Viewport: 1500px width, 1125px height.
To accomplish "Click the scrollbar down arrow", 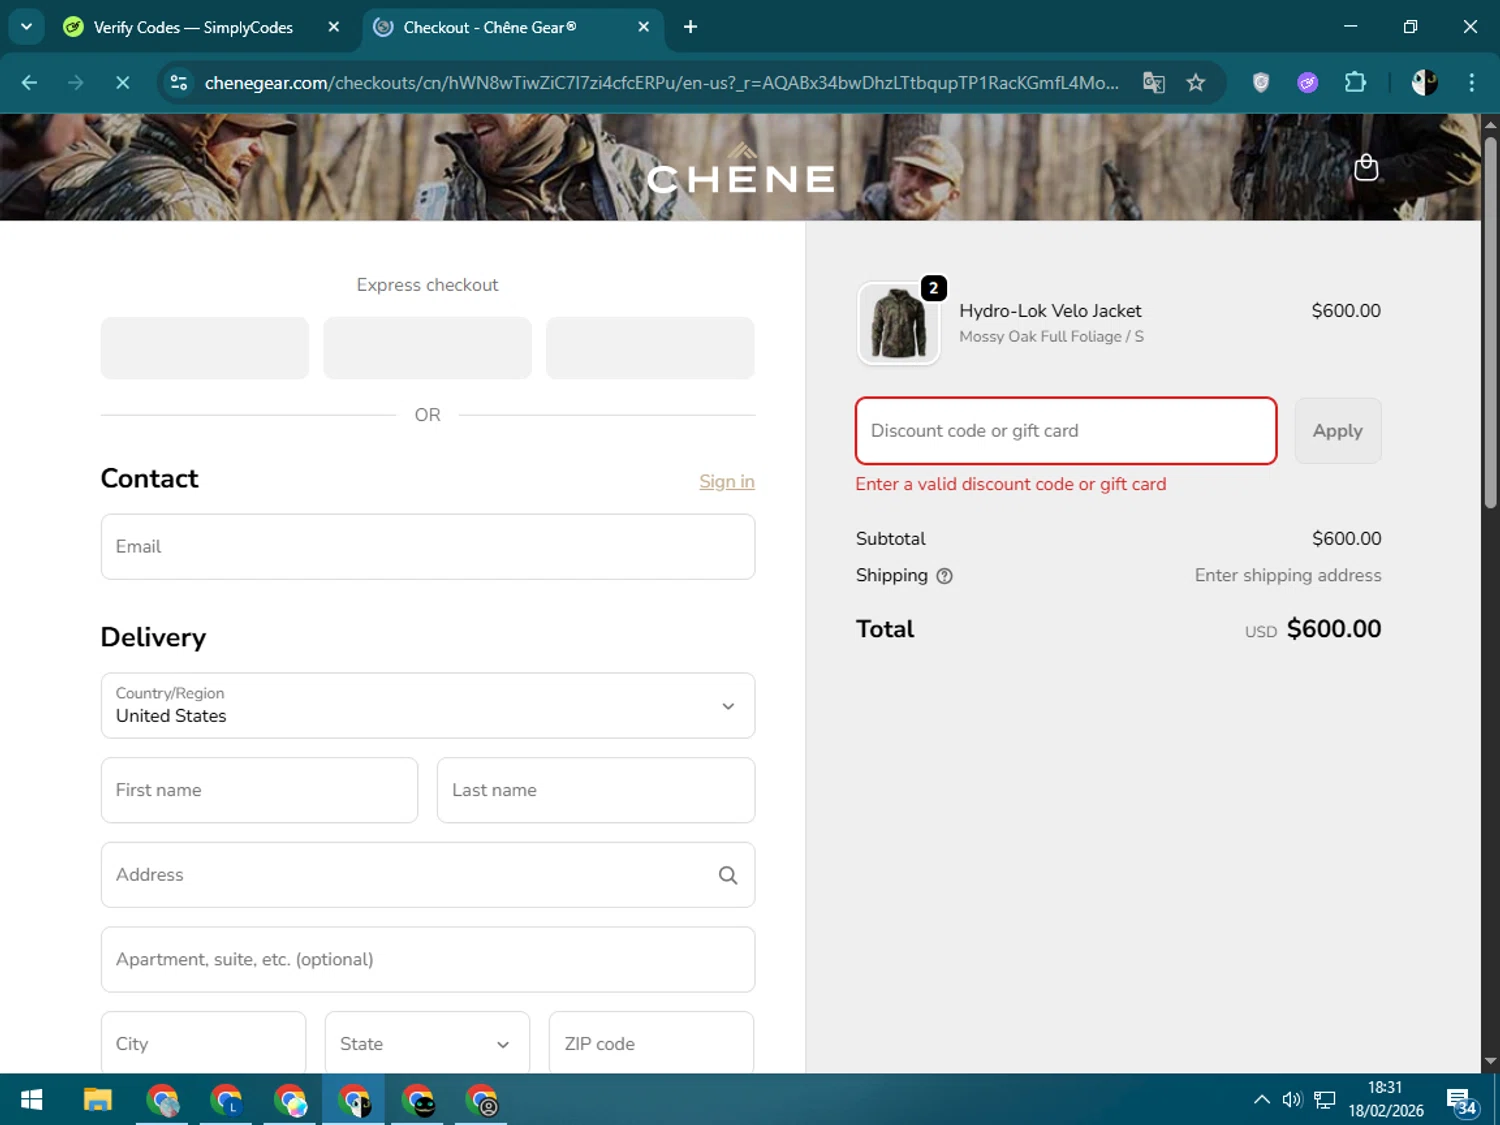I will point(1490,1061).
